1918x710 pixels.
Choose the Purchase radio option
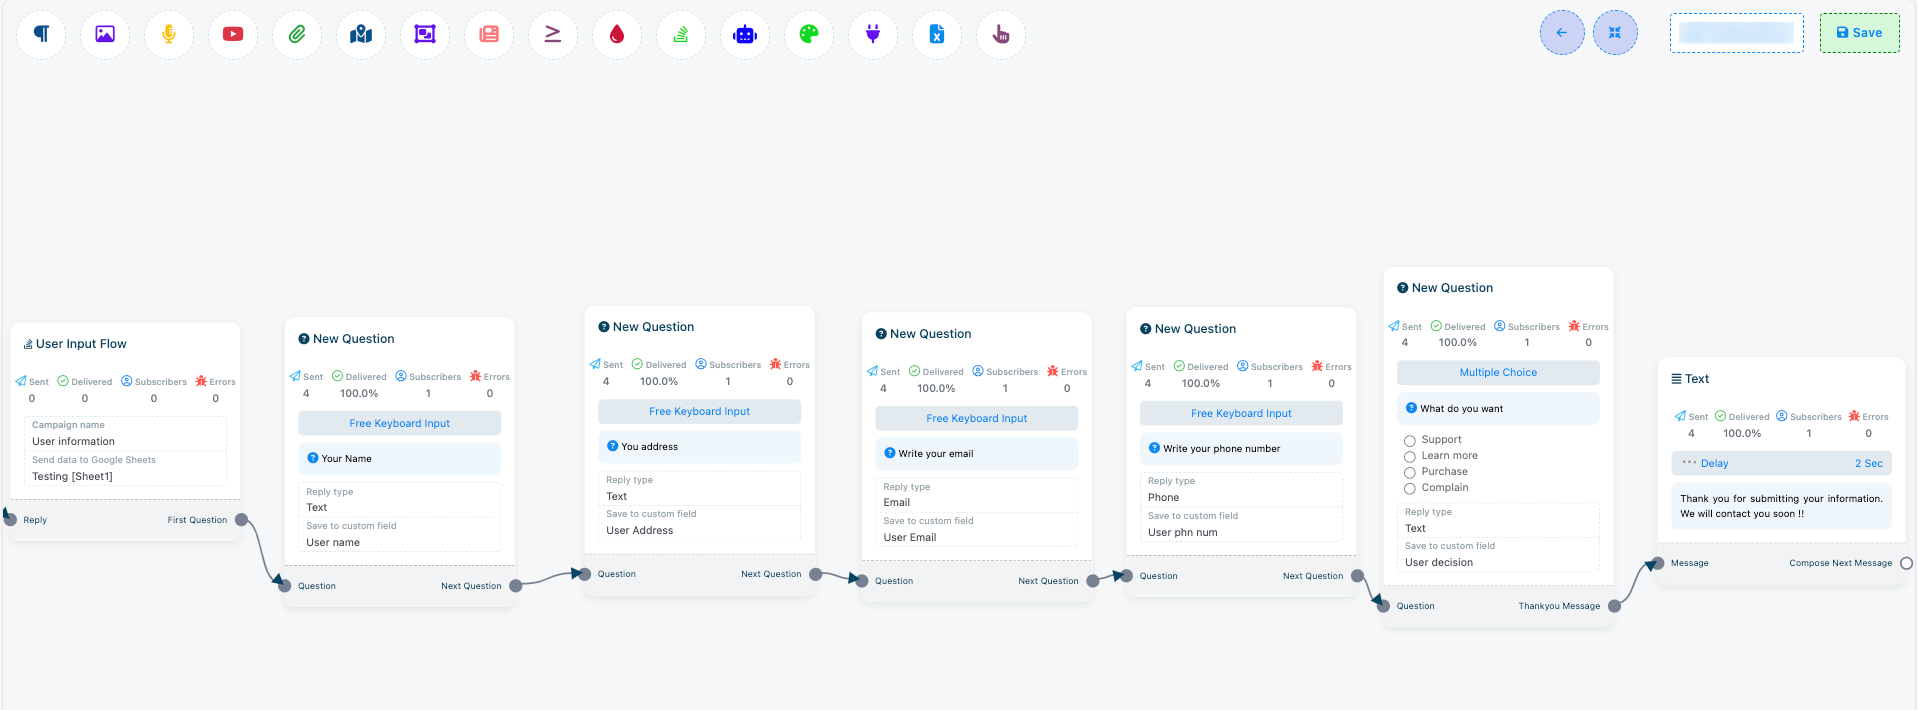1410,472
